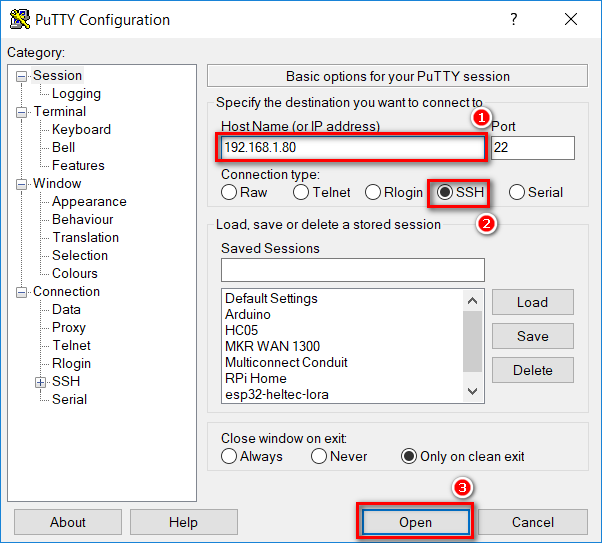The height and width of the screenshot is (543, 602).
Task: Close the PuTTY Configuration window
Action: coord(571,19)
